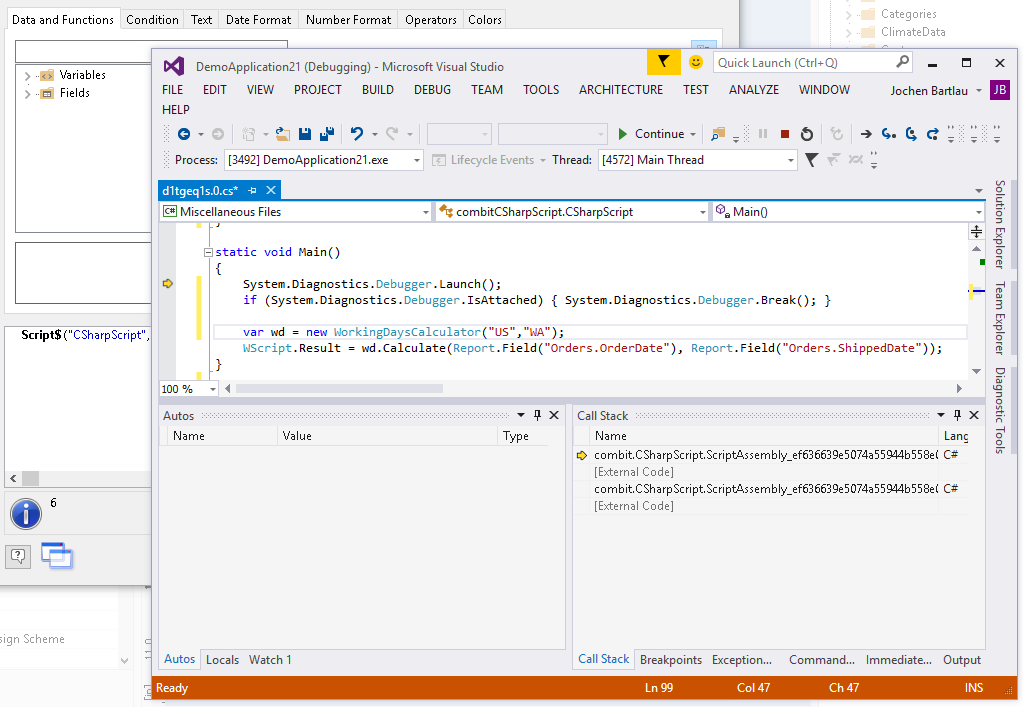Open the Solution Explorer side tab
The image size is (1023, 707).
pyautogui.click(x=1000, y=224)
